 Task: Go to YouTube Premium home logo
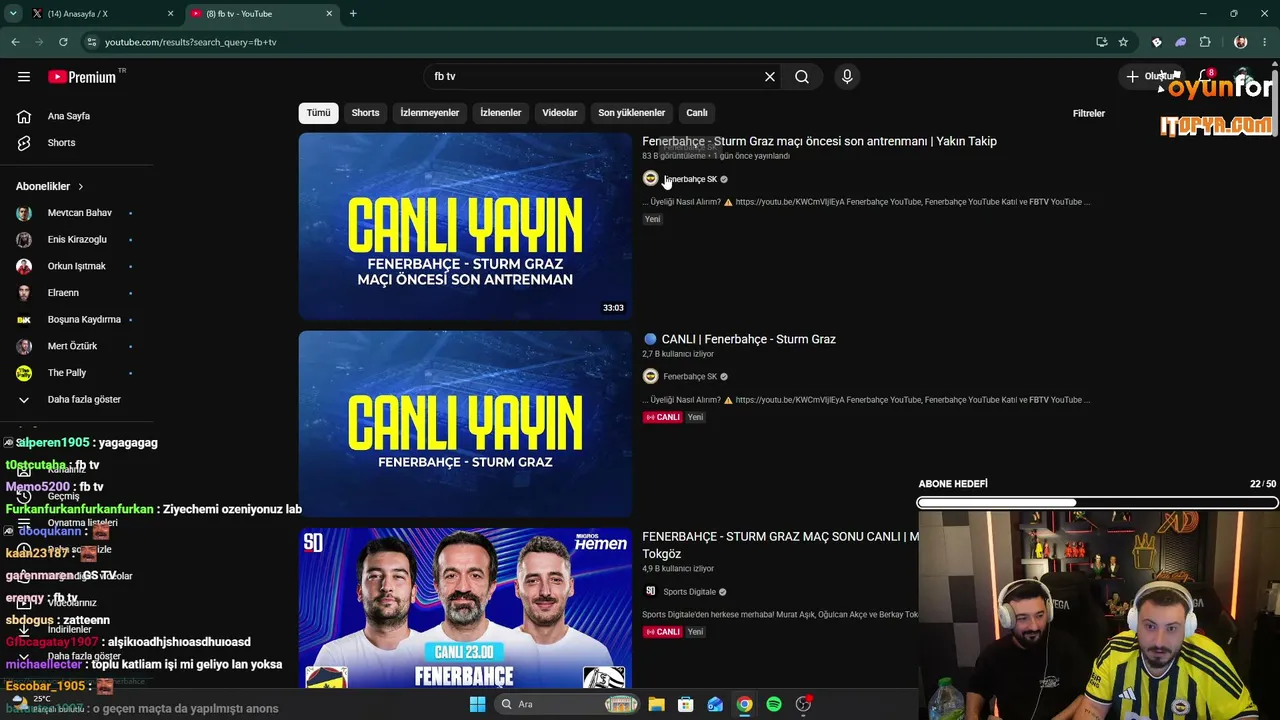coord(82,77)
